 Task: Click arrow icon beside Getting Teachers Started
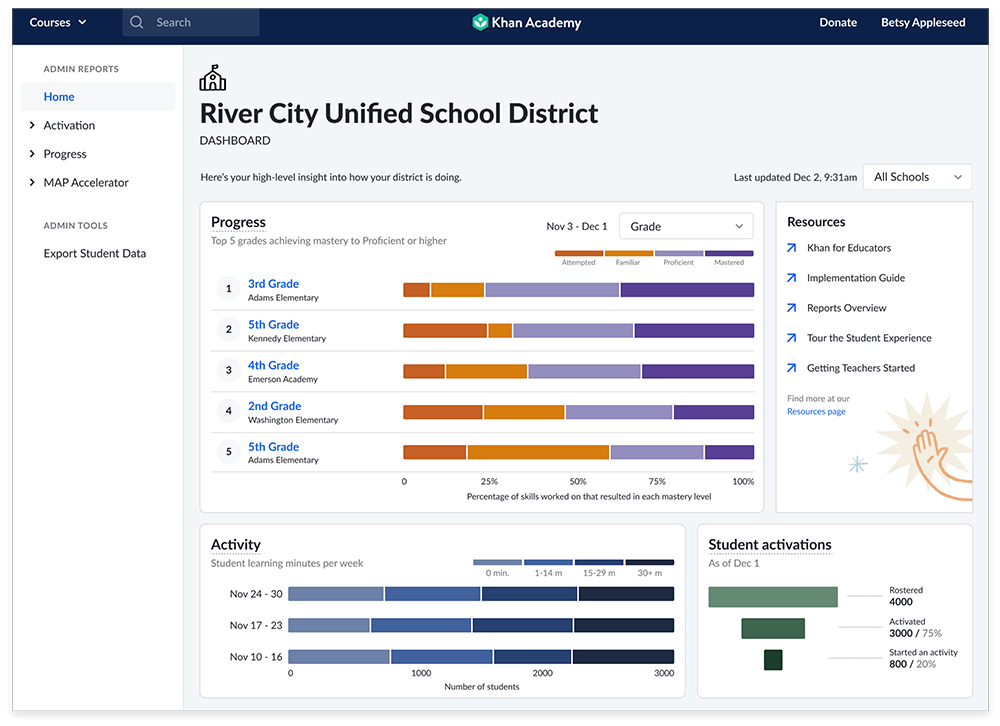(x=792, y=368)
